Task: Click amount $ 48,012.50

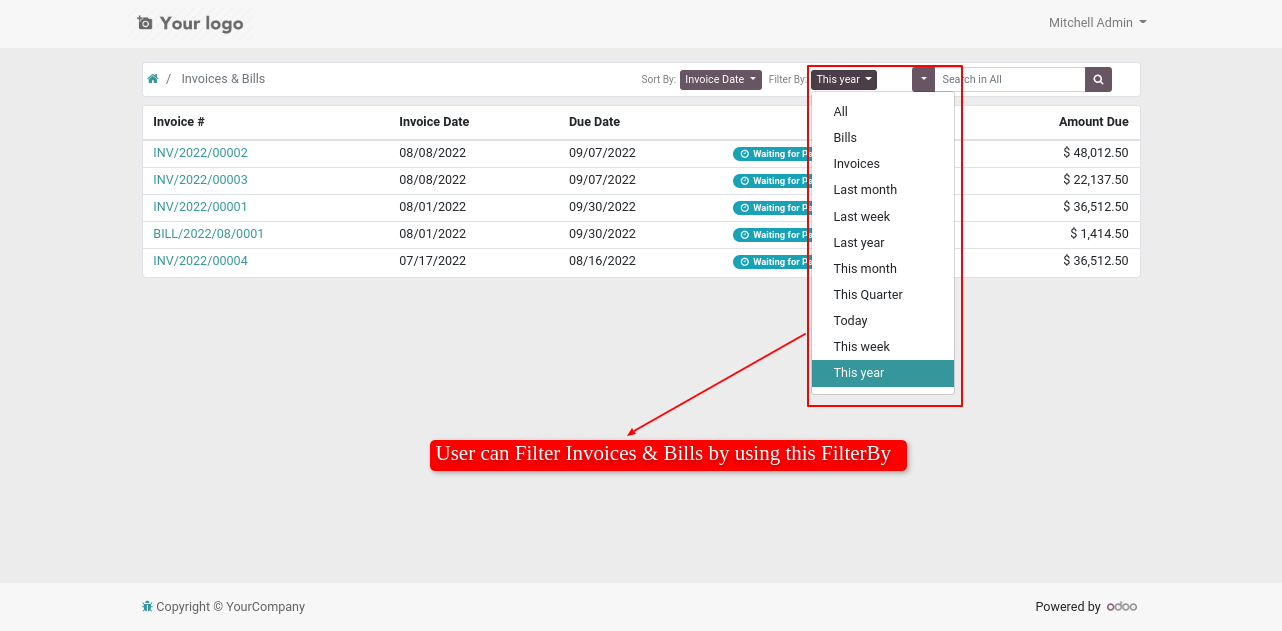Action: coord(1096,153)
